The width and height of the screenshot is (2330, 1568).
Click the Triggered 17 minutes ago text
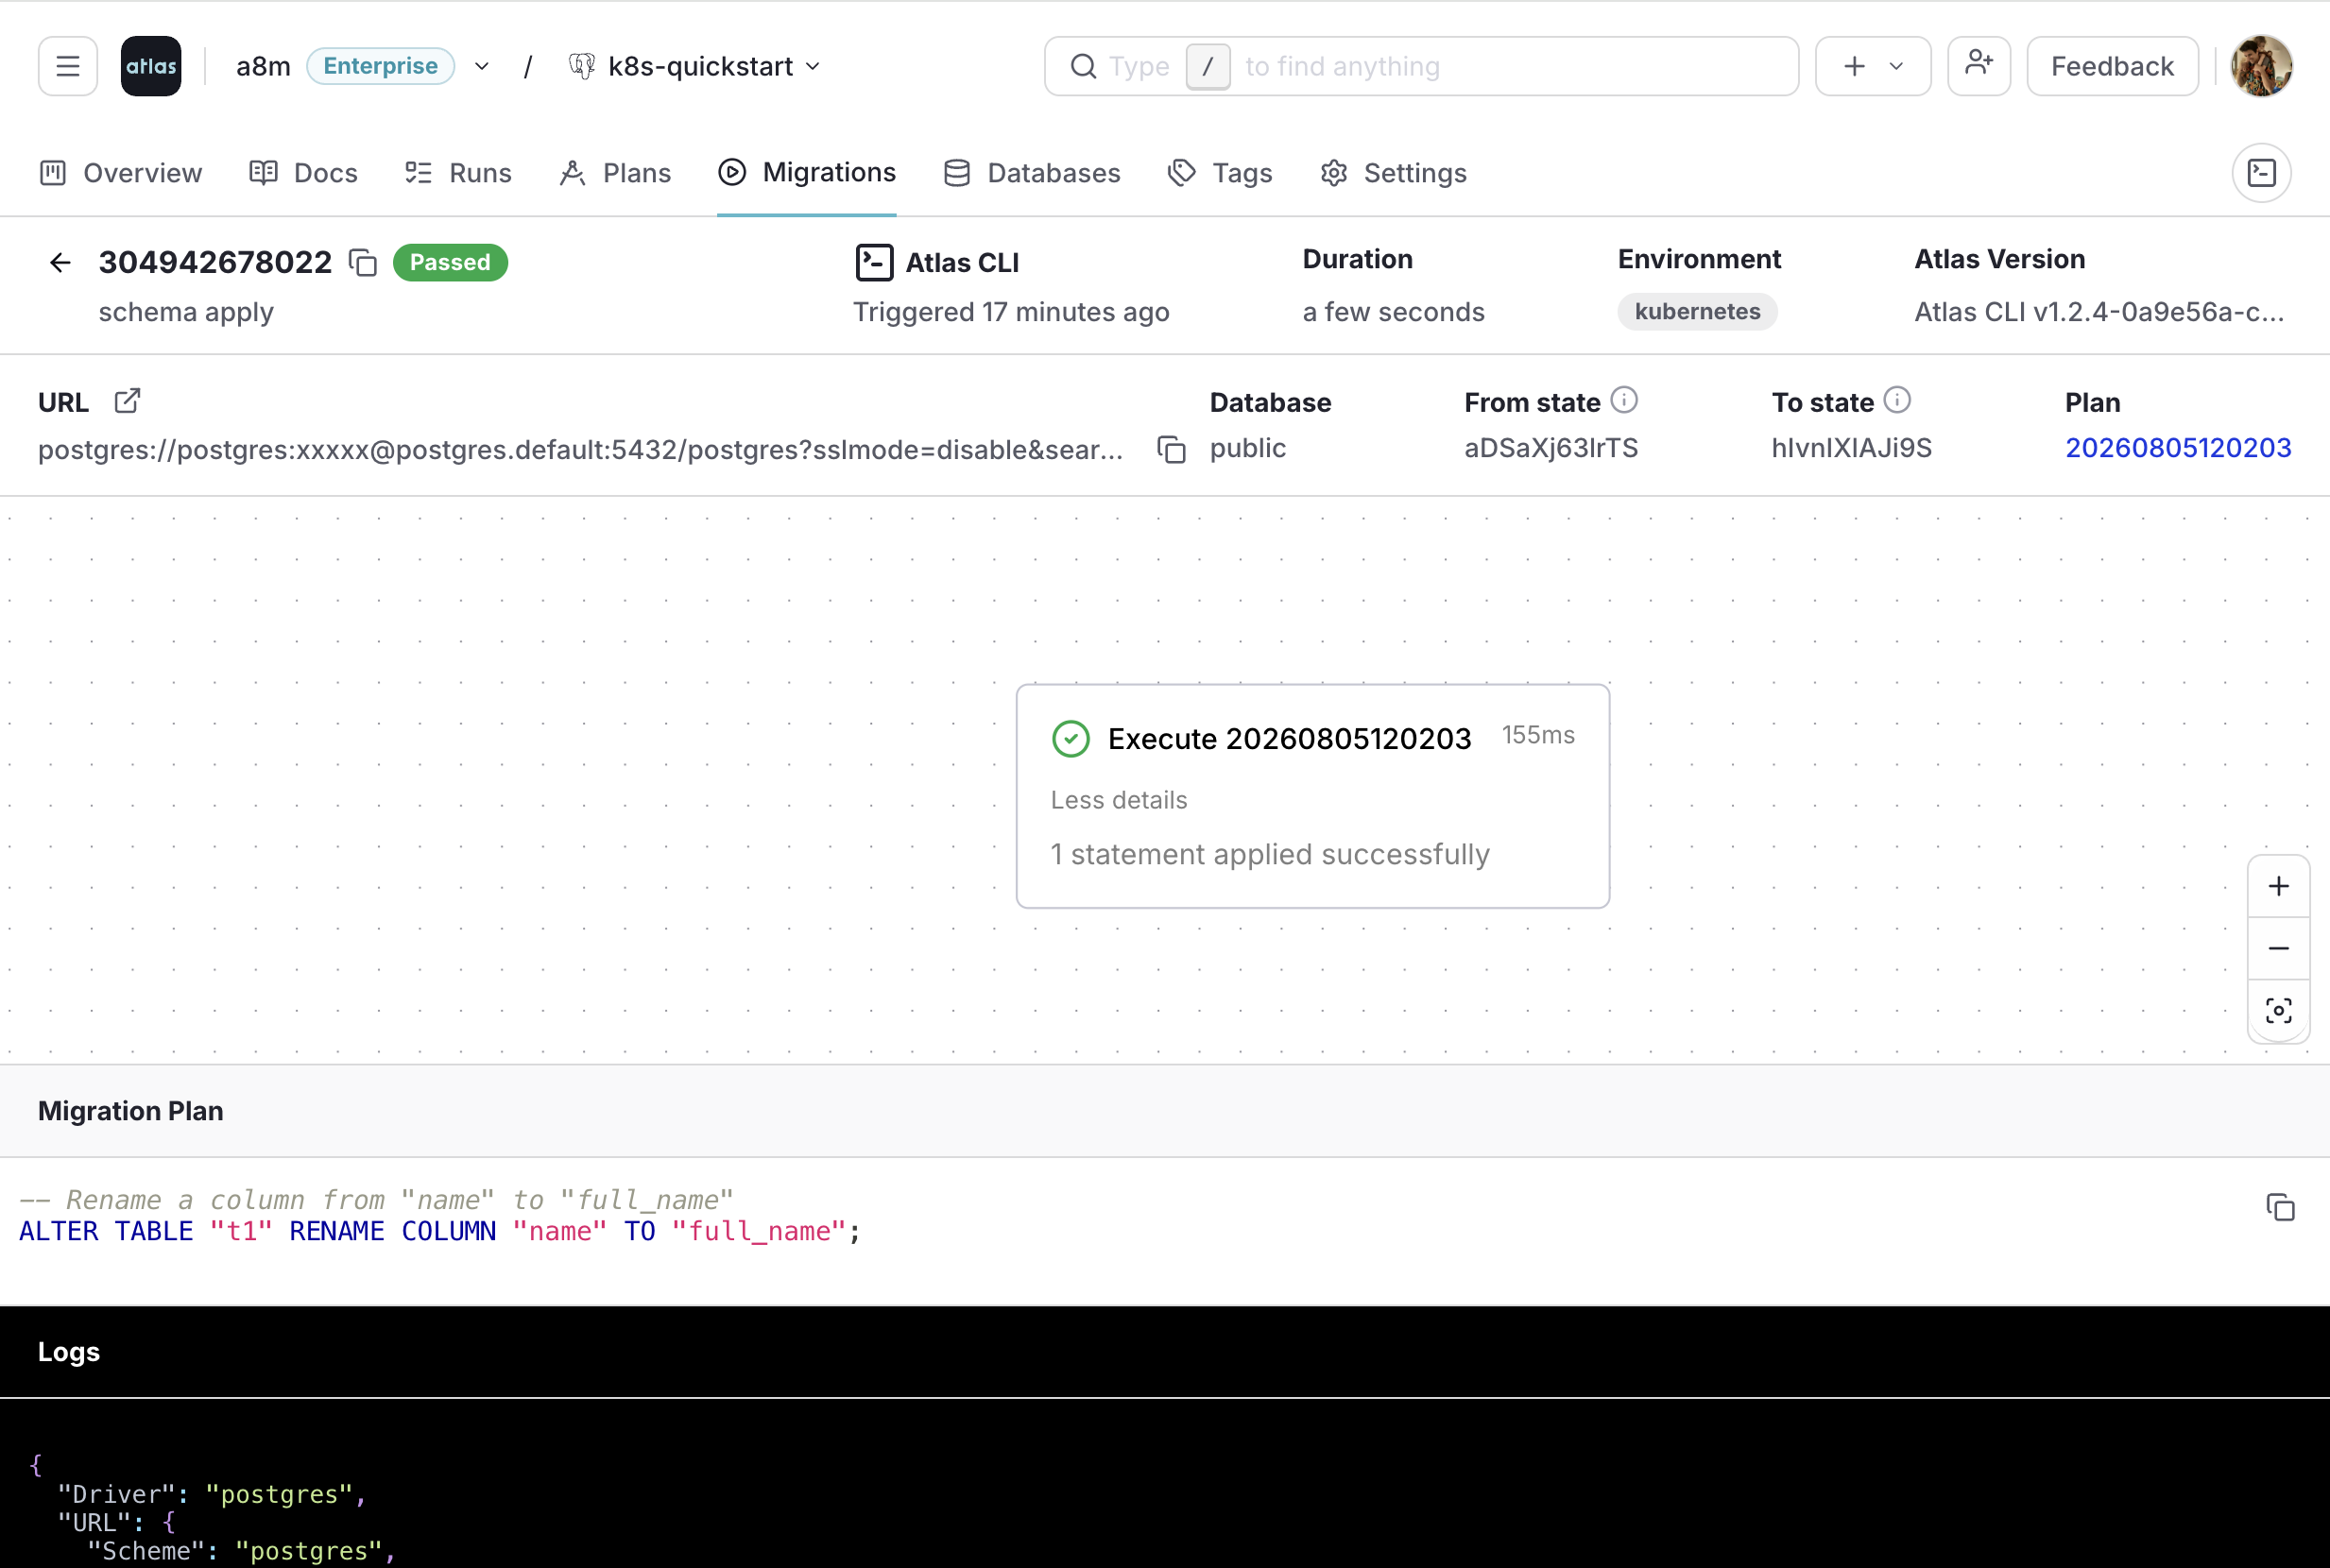[1010, 312]
